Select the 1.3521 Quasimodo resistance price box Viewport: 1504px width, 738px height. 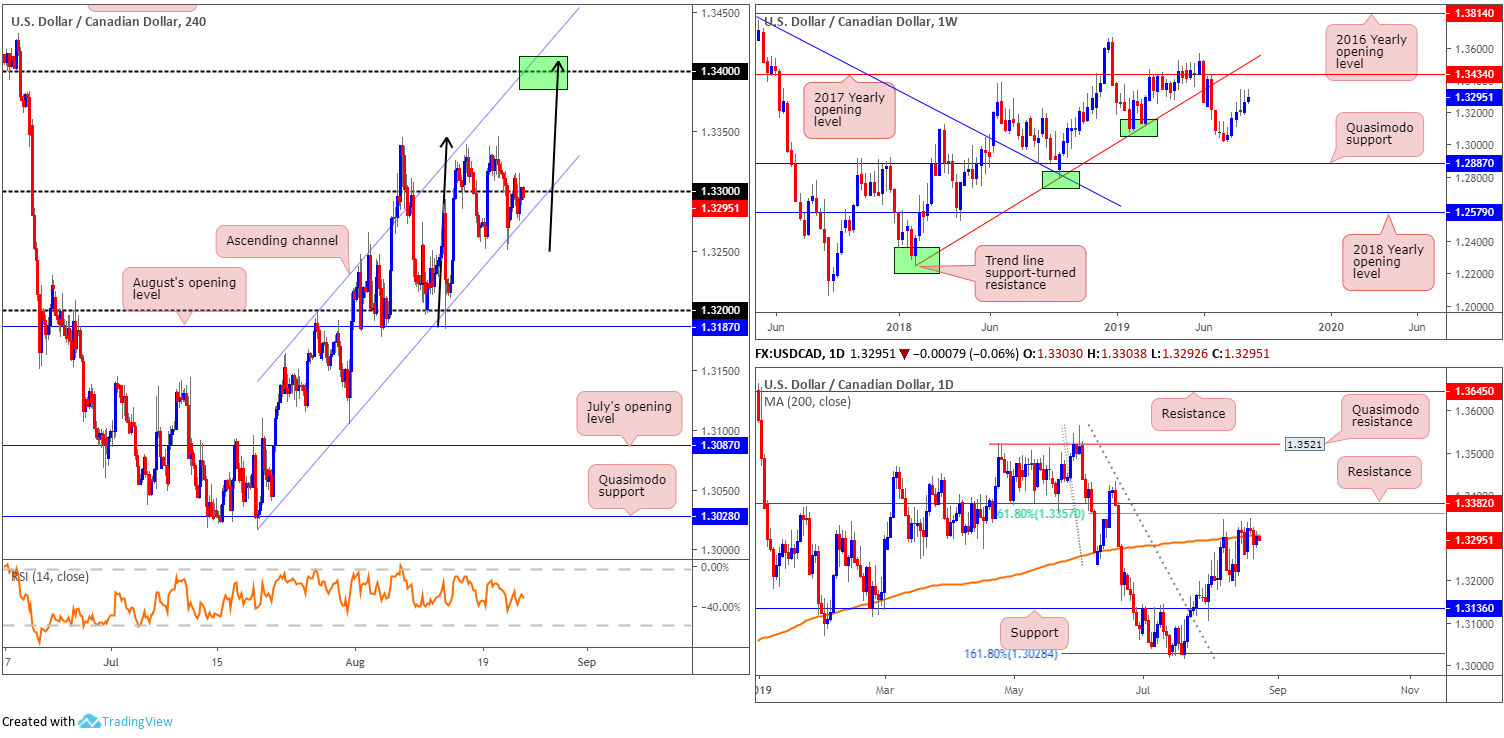1302,444
